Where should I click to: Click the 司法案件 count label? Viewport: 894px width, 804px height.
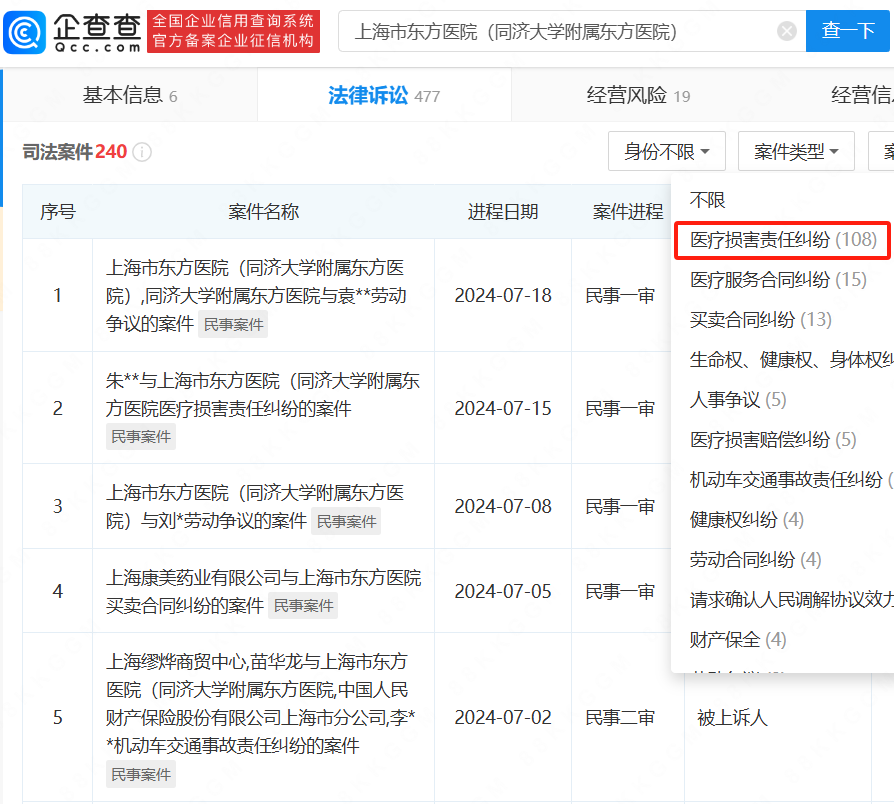click(75, 152)
